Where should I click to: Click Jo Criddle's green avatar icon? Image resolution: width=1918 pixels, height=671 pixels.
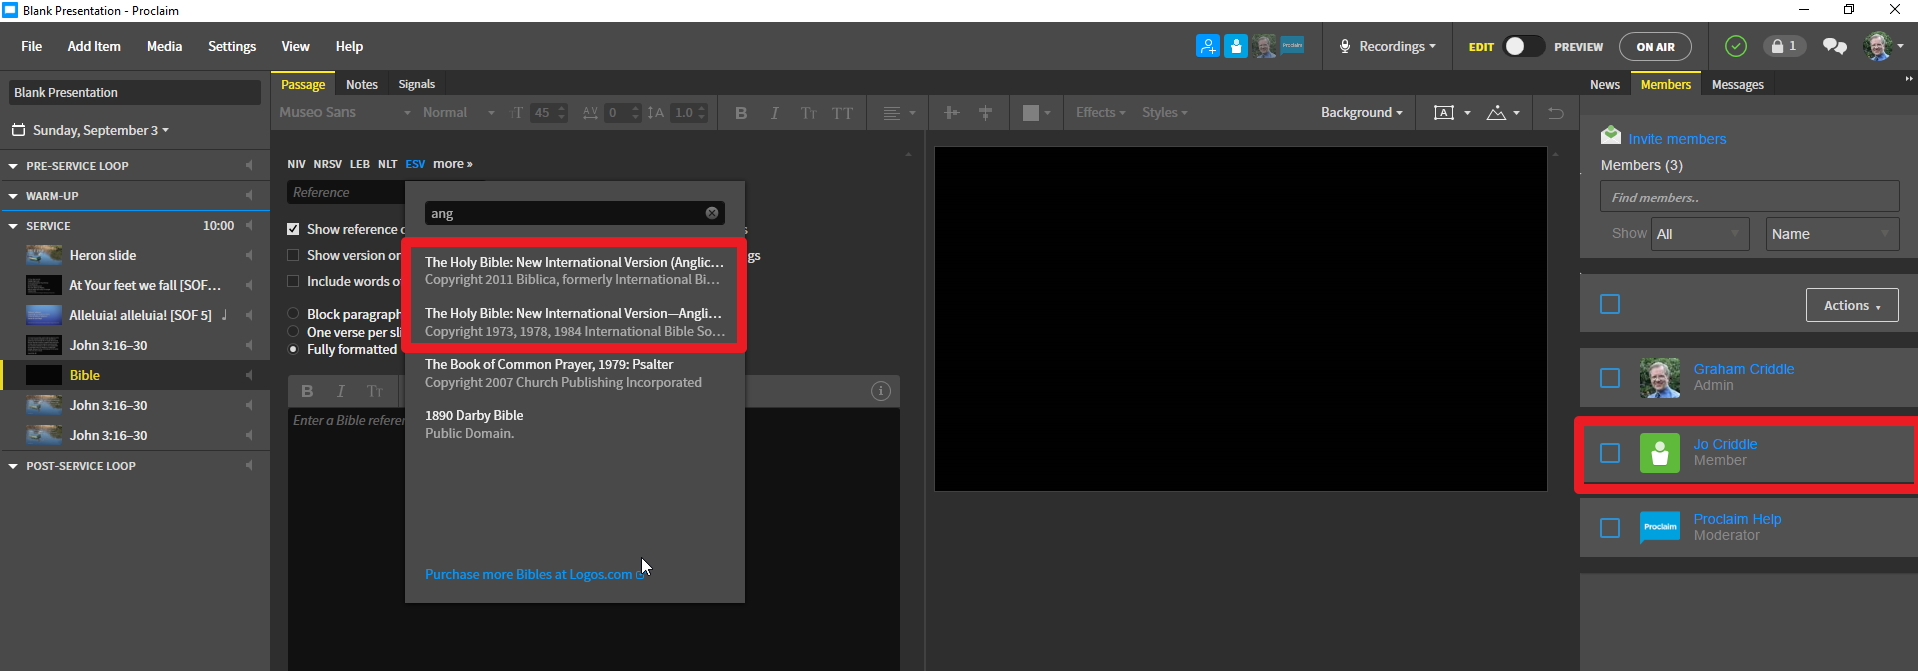(1659, 453)
